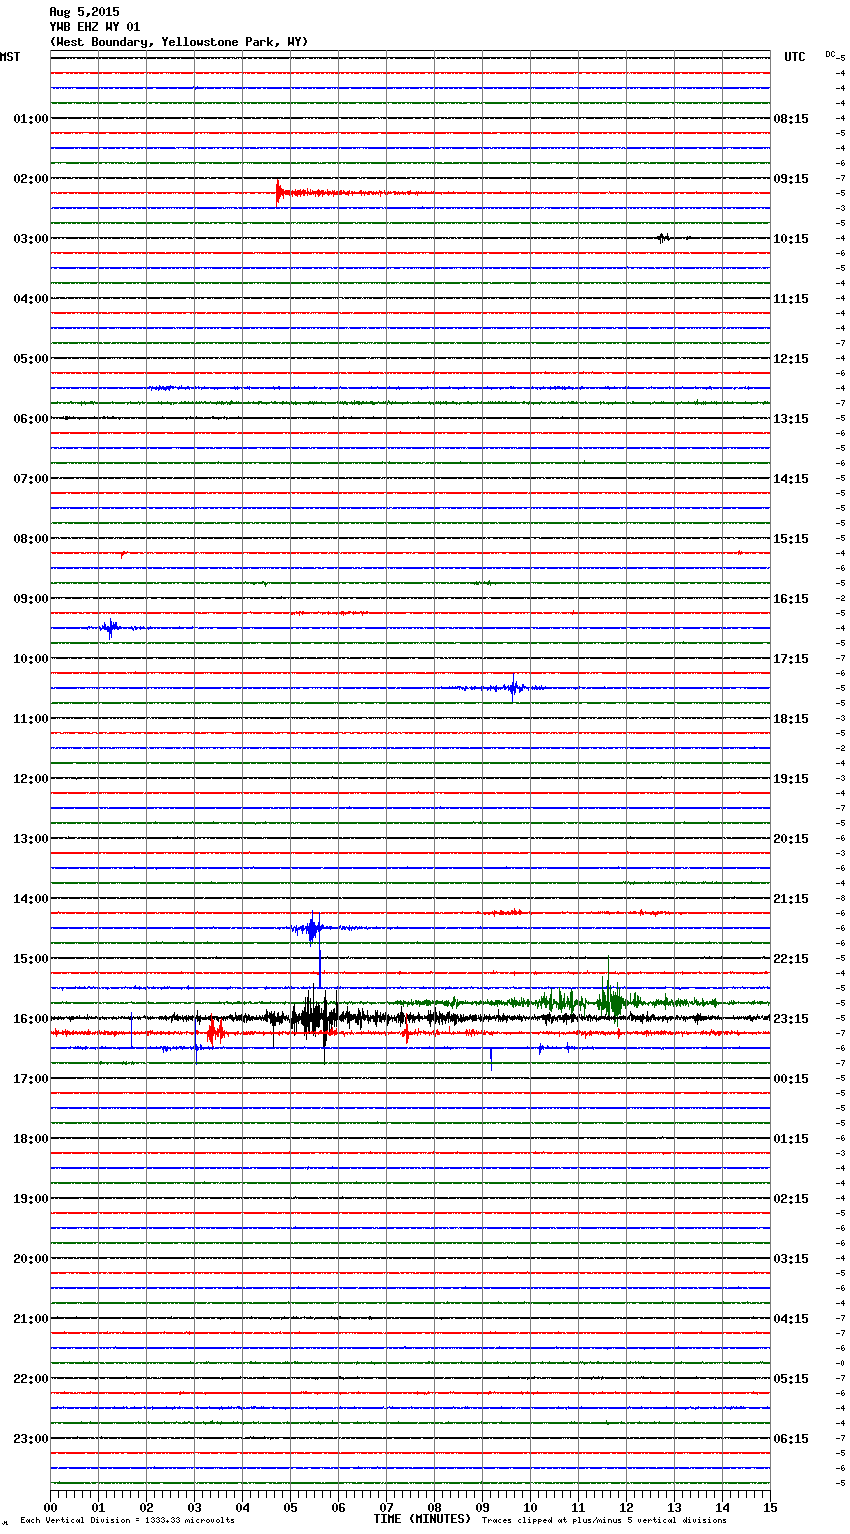Click UTC time label "00:15"
850x1534 pixels.
point(791,1079)
